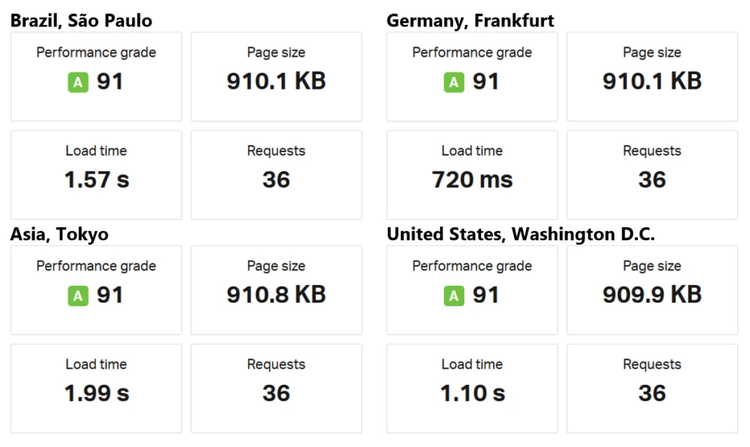Click the green A badge under Washington D.C.
Image resolution: width=750 pixels, height=447 pixels.
coord(454,296)
